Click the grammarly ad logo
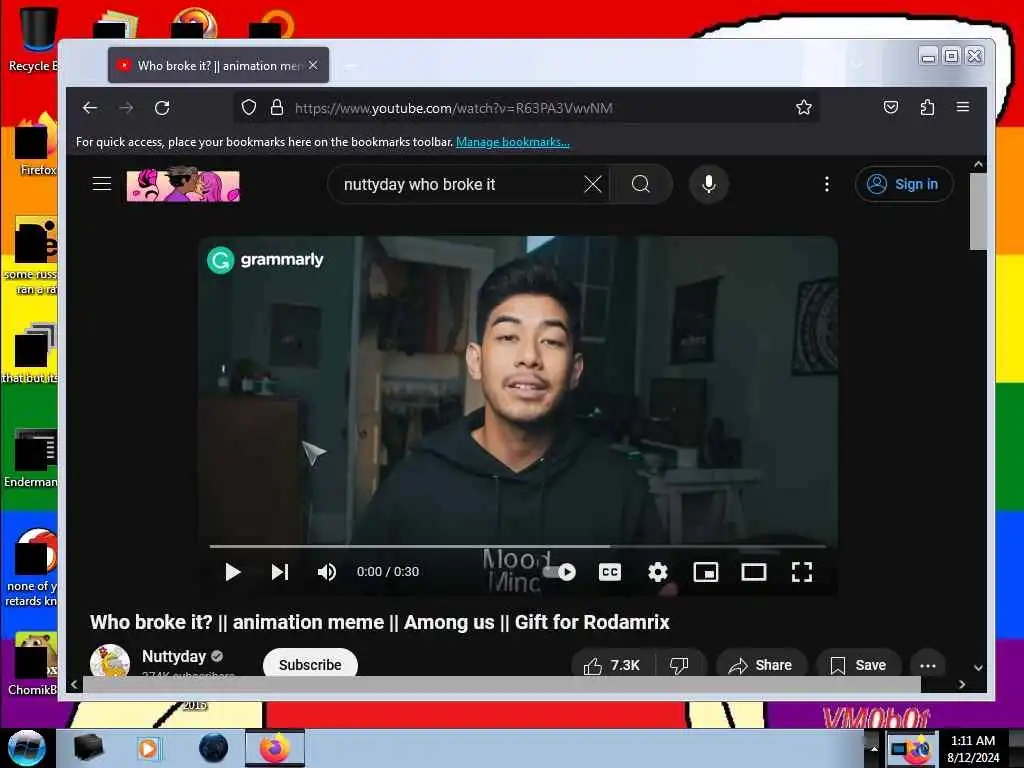This screenshot has width=1024, height=768. coord(265,260)
